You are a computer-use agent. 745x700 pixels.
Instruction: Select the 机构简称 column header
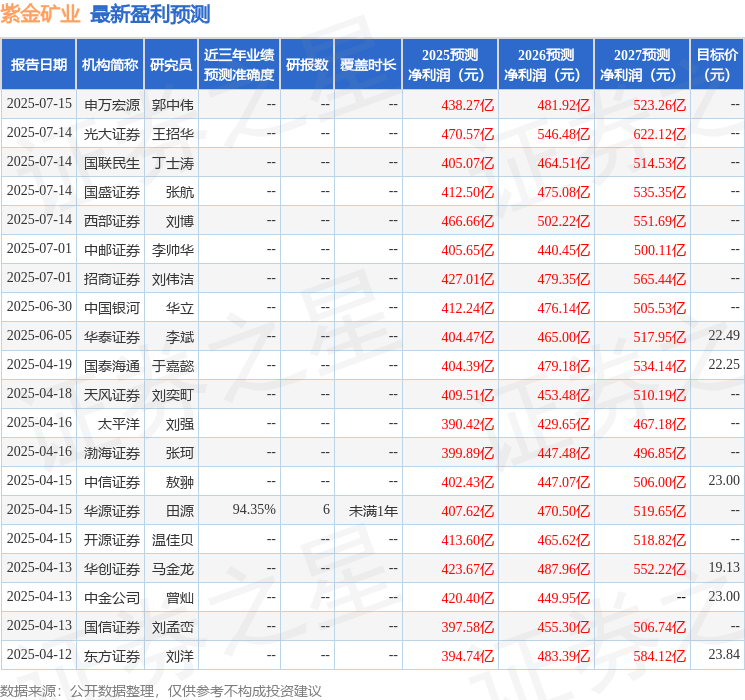click(x=110, y=64)
